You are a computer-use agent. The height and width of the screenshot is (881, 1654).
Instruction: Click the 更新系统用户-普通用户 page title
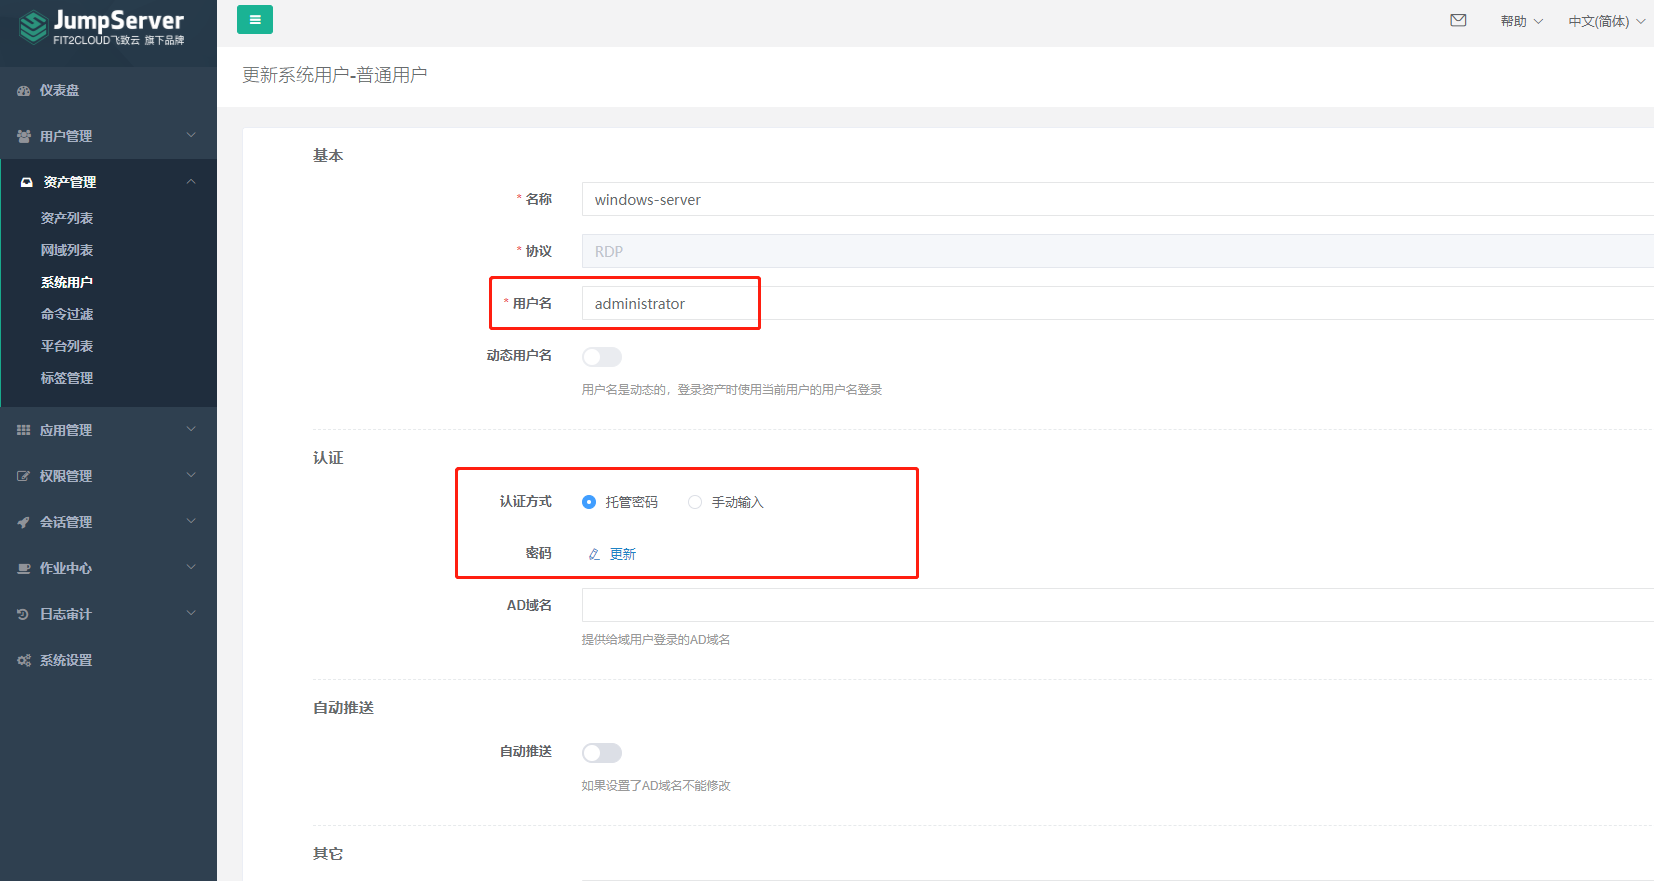(335, 75)
